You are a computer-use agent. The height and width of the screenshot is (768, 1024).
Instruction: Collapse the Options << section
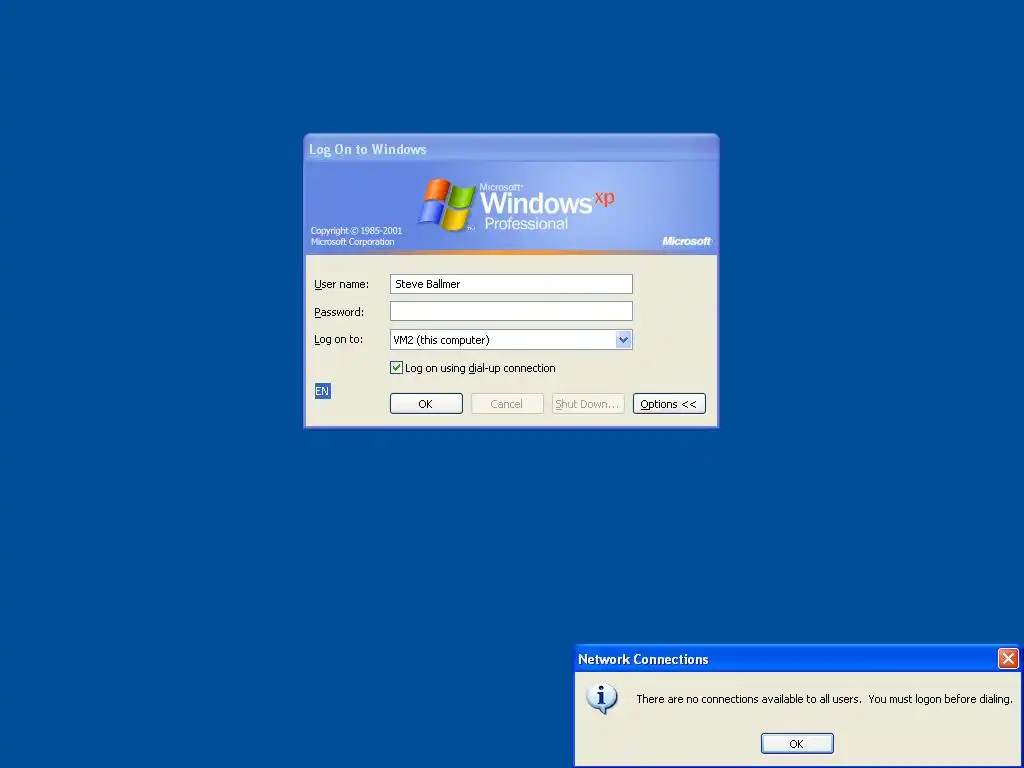669,404
